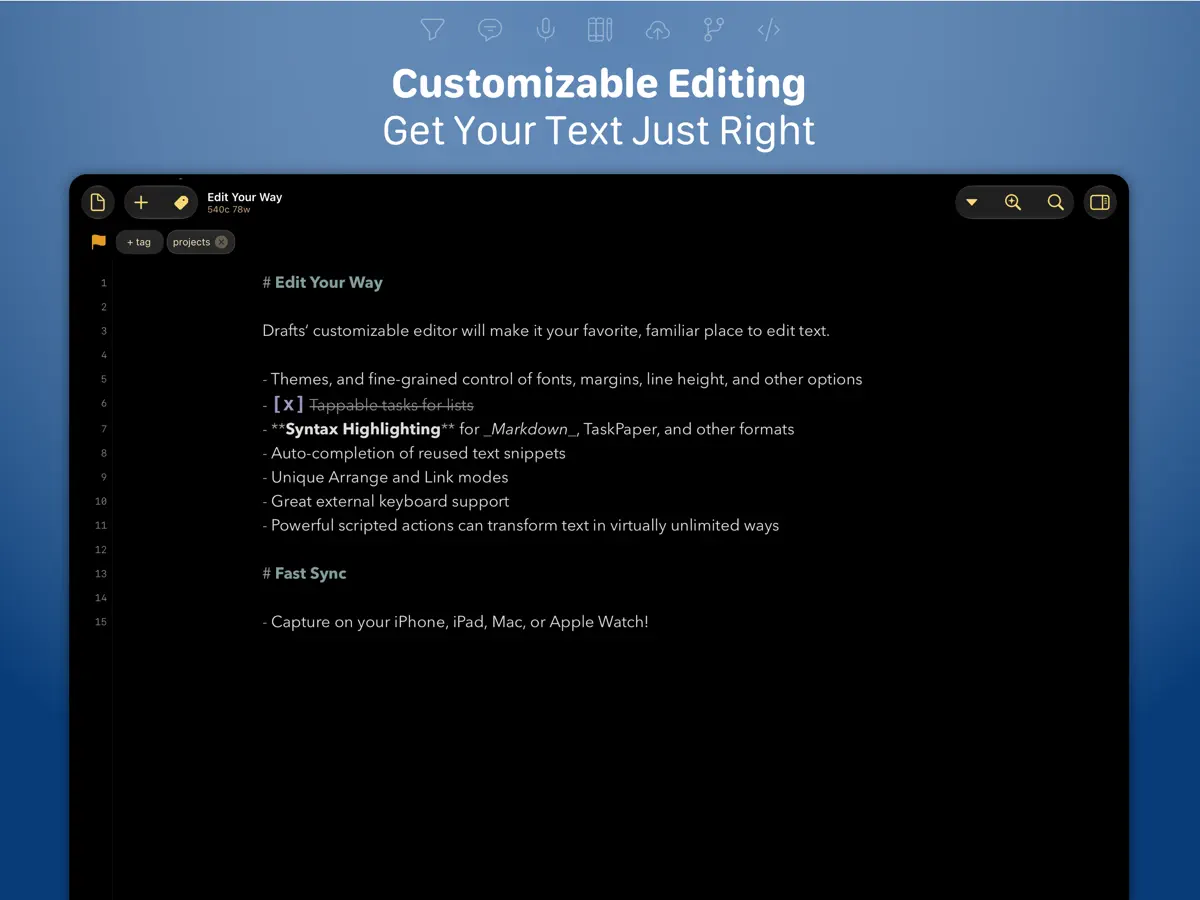Select the projects tag chip
This screenshot has height=900, width=1200.
[201, 242]
